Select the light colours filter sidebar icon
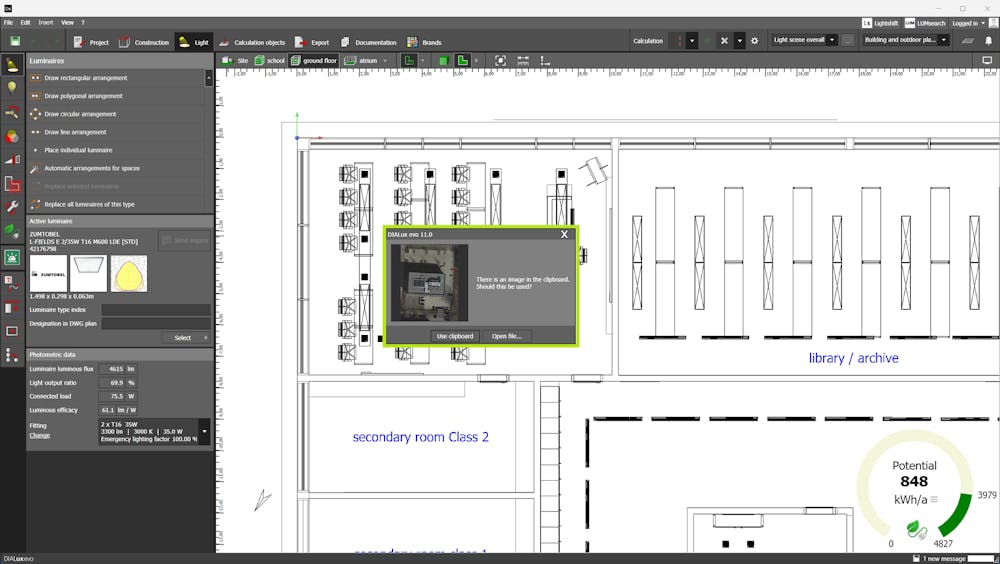Screen dimensions: 1000x564 point(12,136)
